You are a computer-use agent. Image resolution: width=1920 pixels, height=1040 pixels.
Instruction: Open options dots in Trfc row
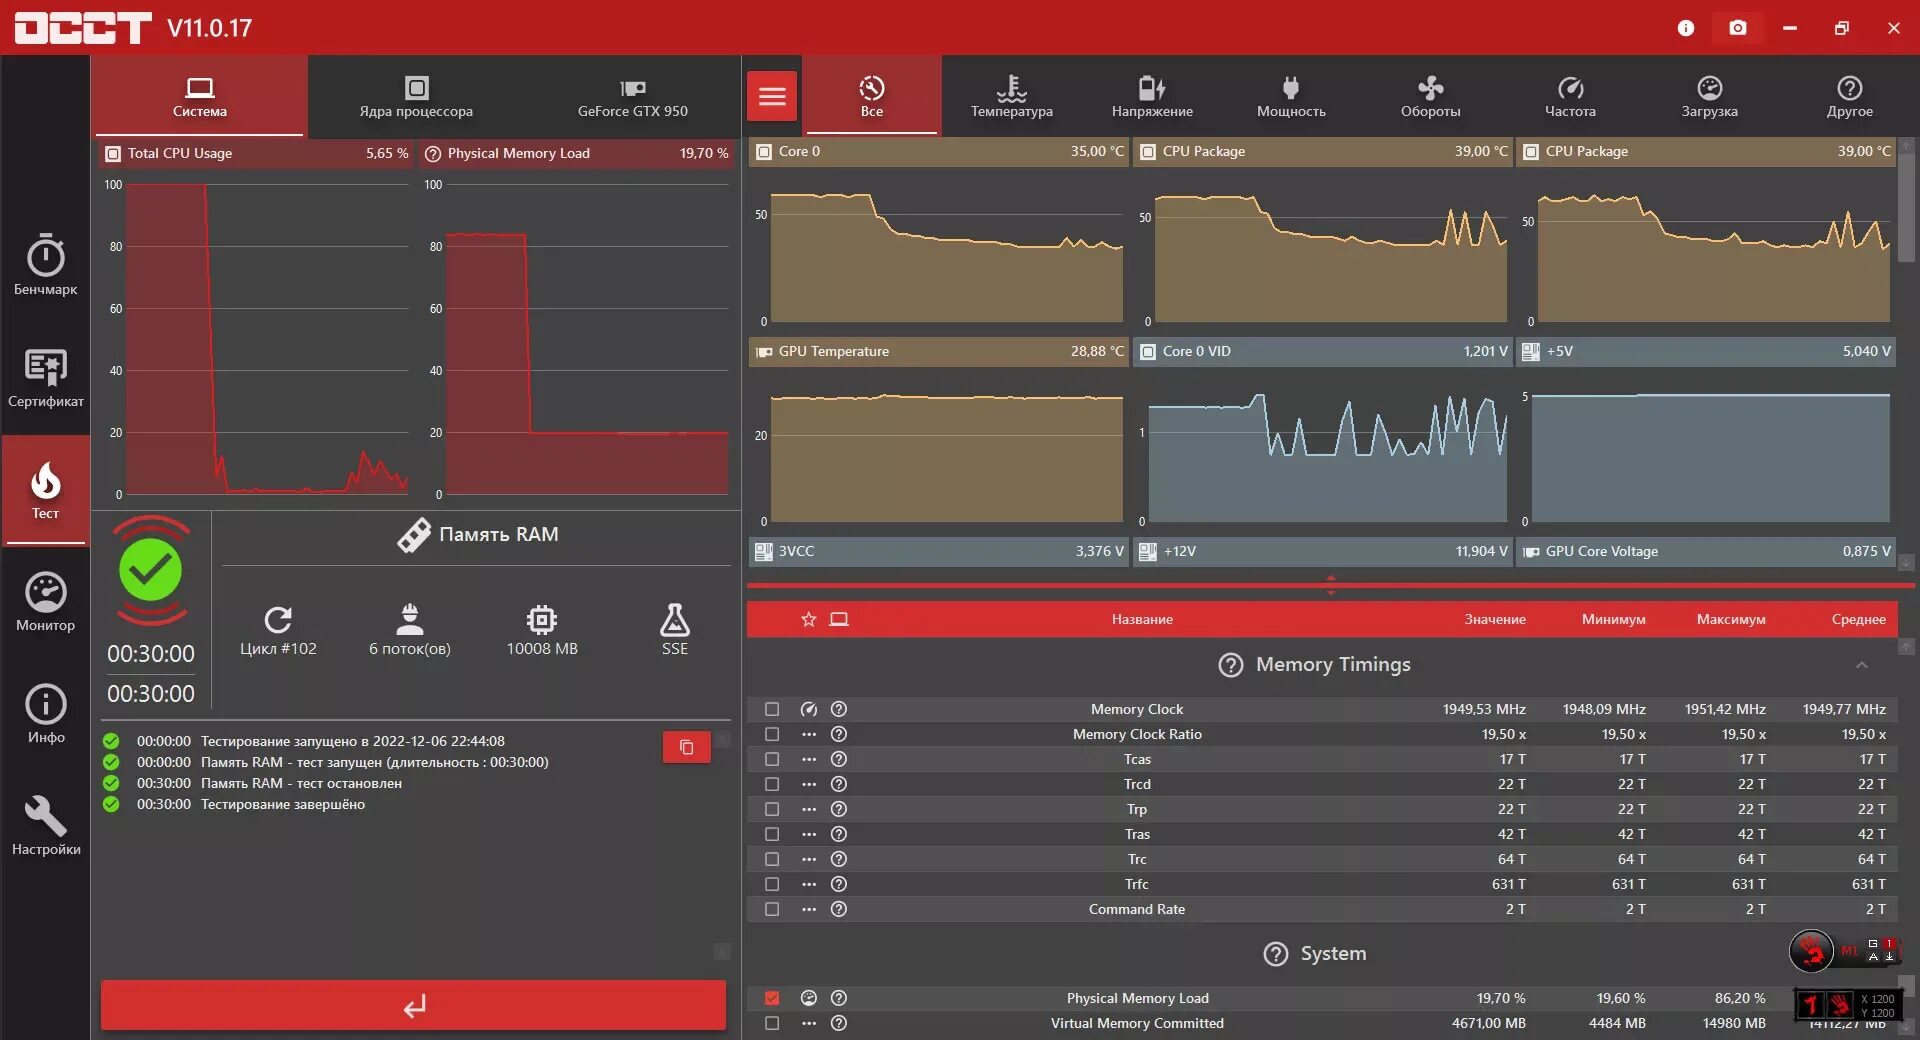[x=808, y=884]
